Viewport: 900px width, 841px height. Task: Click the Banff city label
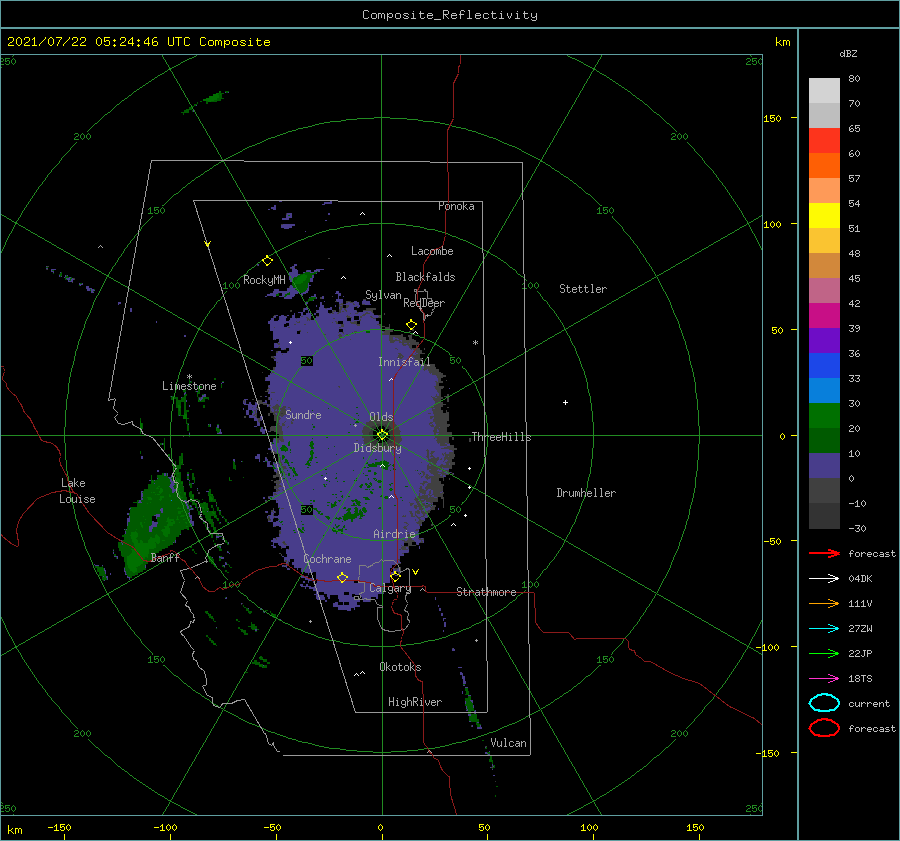pos(165,557)
